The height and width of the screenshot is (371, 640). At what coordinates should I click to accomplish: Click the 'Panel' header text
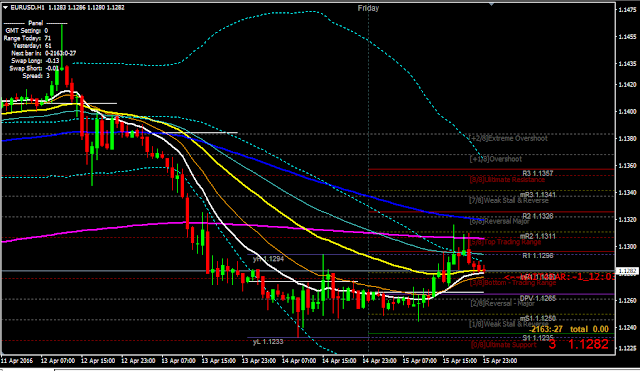coord(36,23)
